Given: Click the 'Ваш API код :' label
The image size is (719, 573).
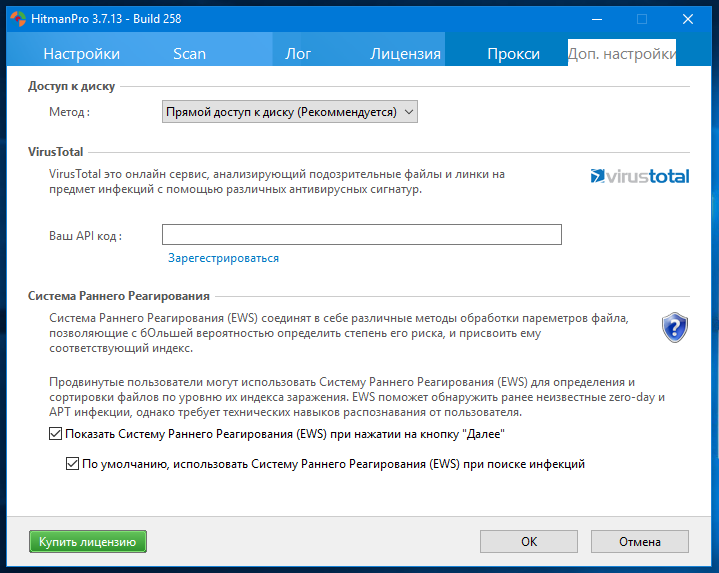Looking at the screenshot, I should (x=86, y=236).
